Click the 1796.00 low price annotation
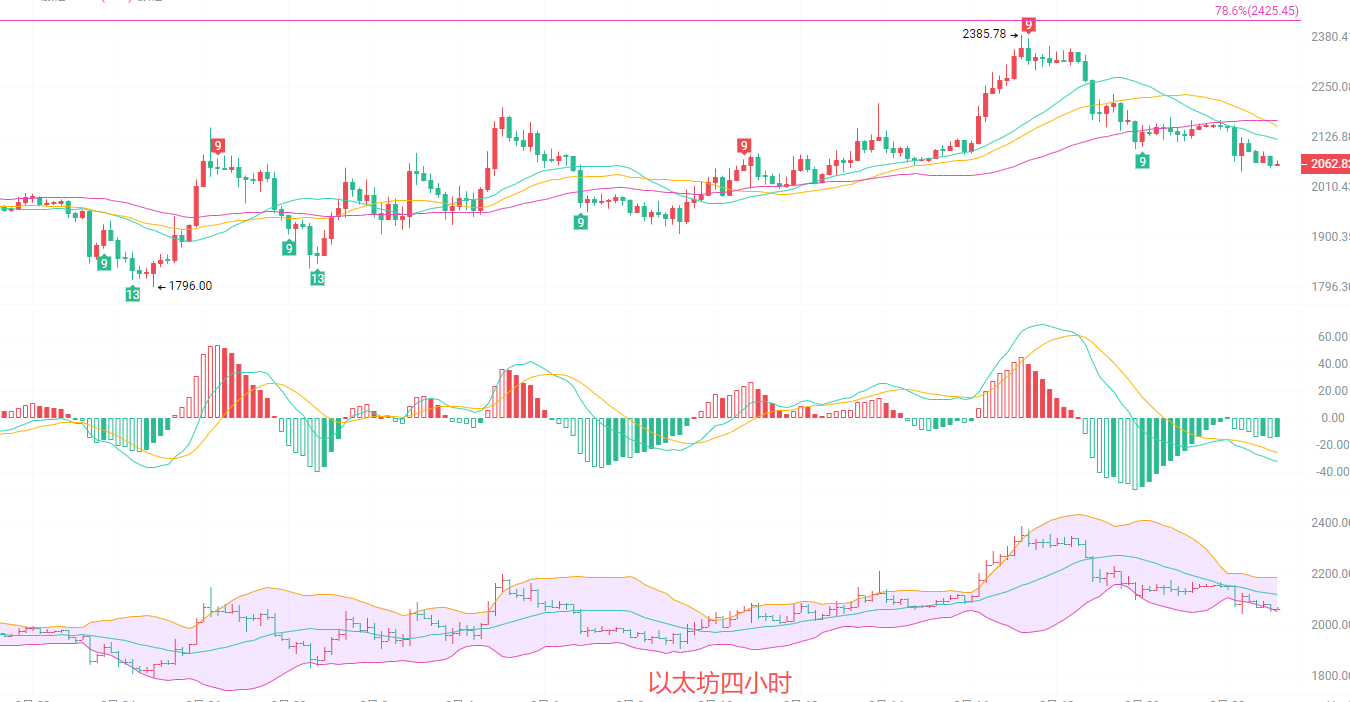Viewport: 1350px width, 702px height. point(190,286)
